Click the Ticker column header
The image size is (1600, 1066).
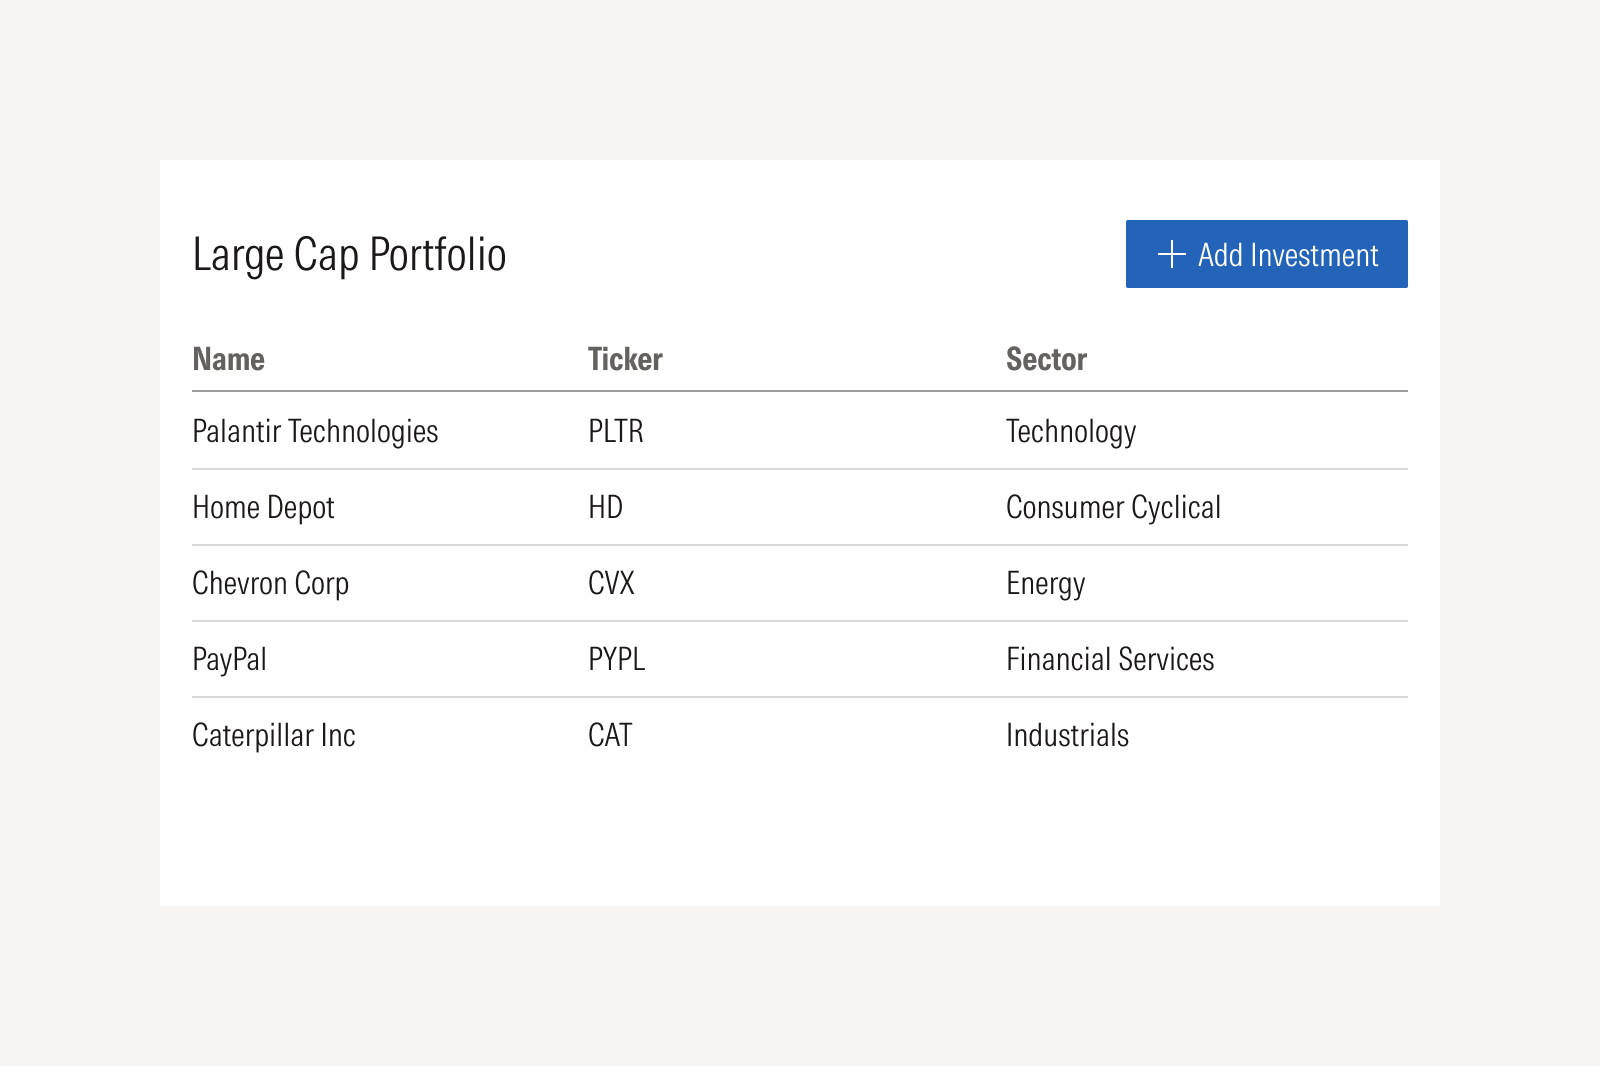point(625,359)
